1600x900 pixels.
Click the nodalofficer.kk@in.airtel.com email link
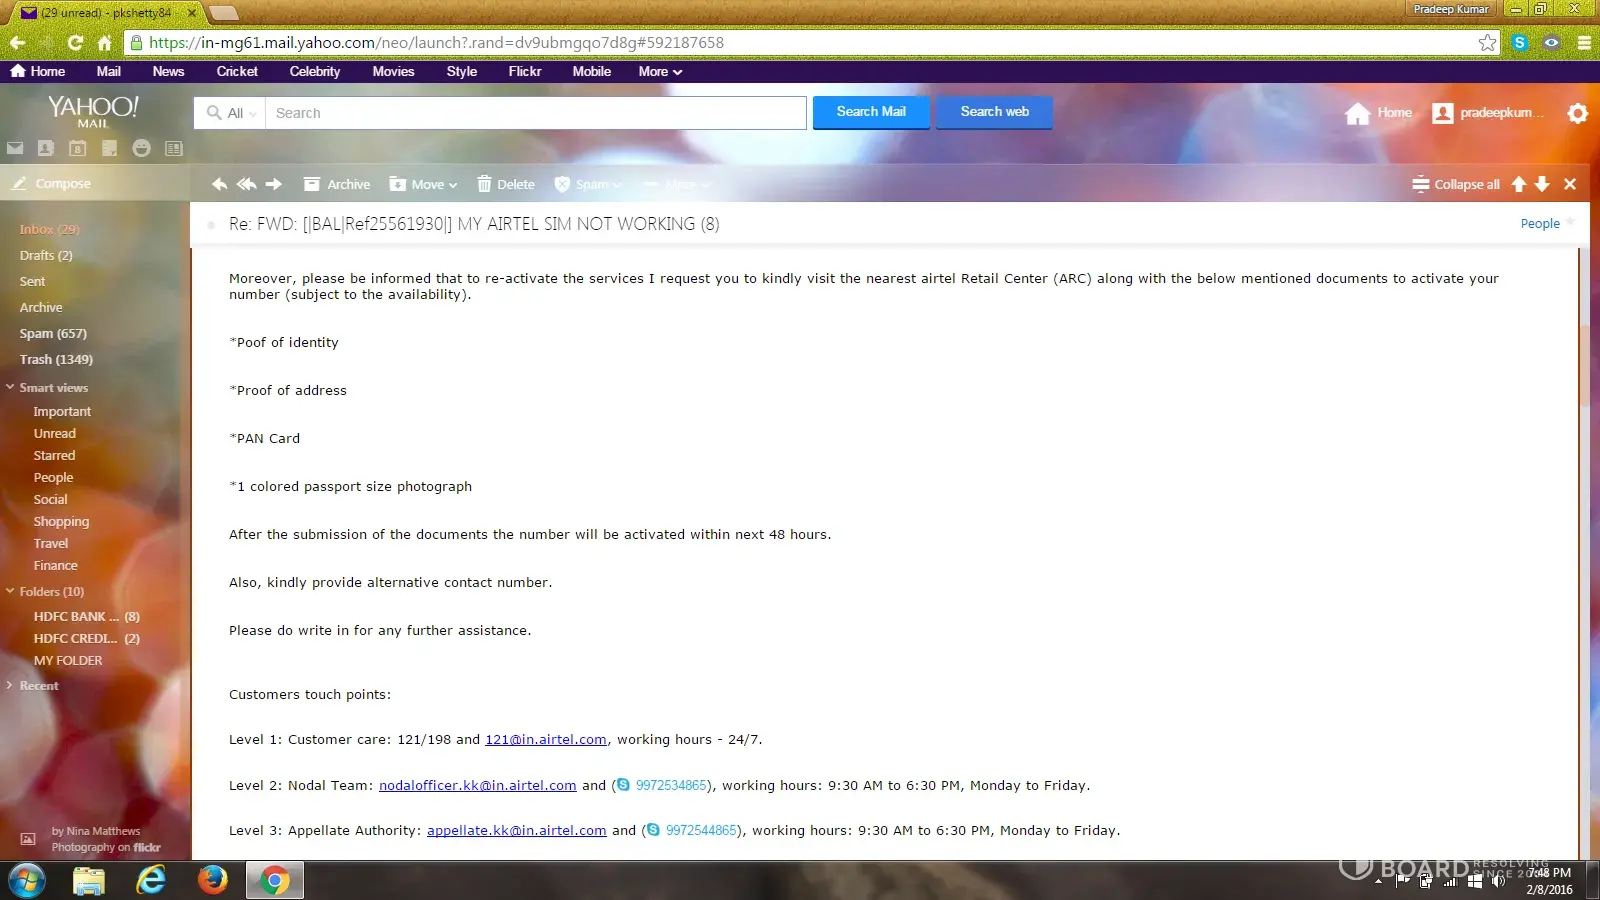tap(477, 785)
